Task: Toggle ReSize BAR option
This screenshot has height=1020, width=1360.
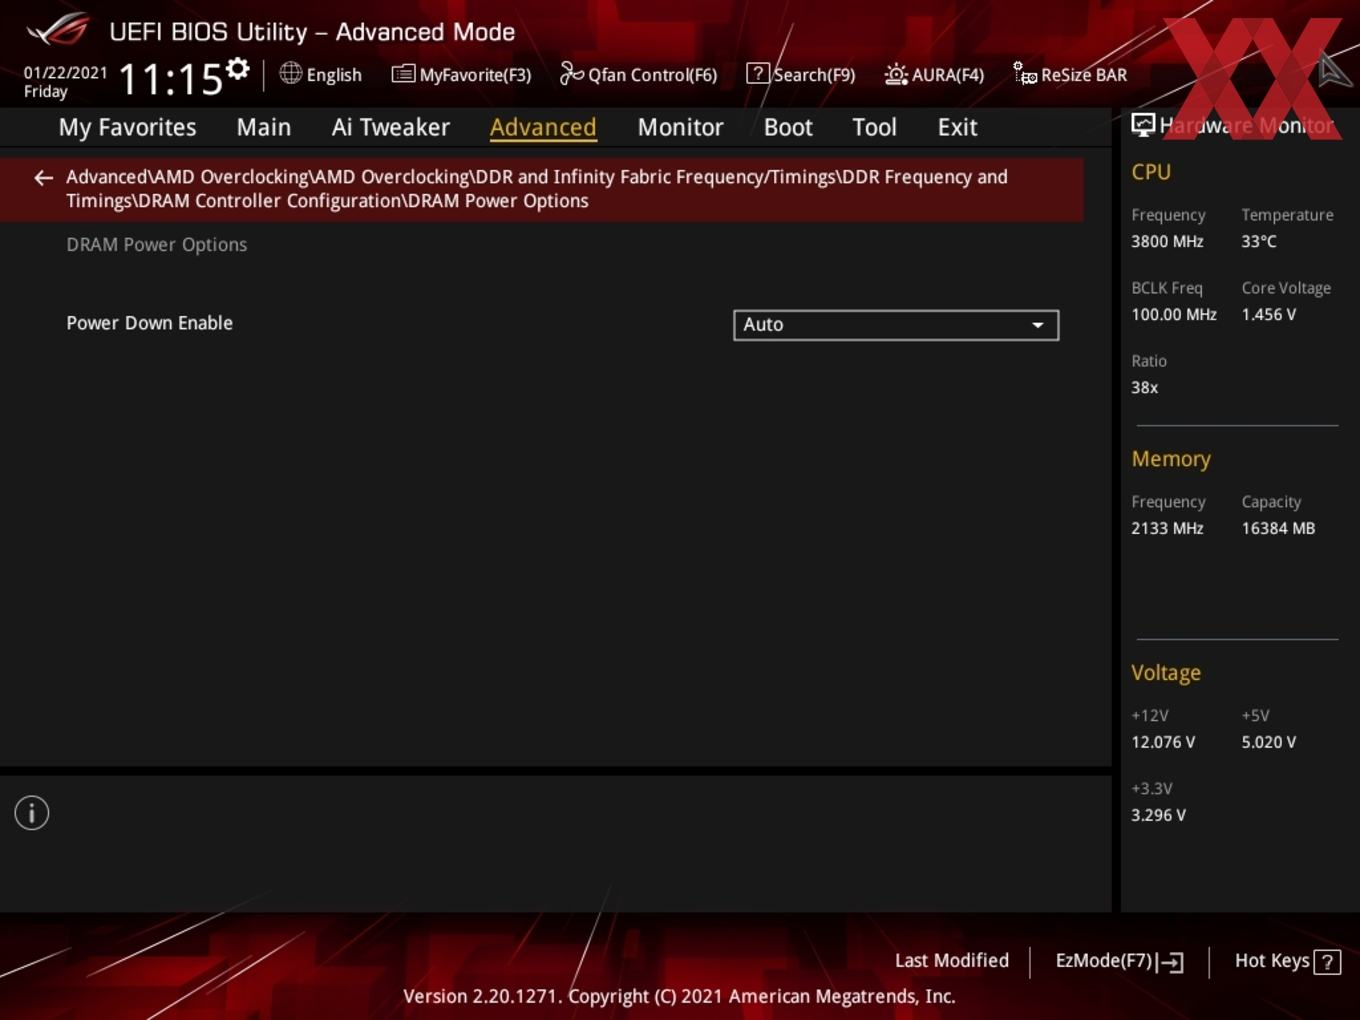Action: coord(1070,74)
